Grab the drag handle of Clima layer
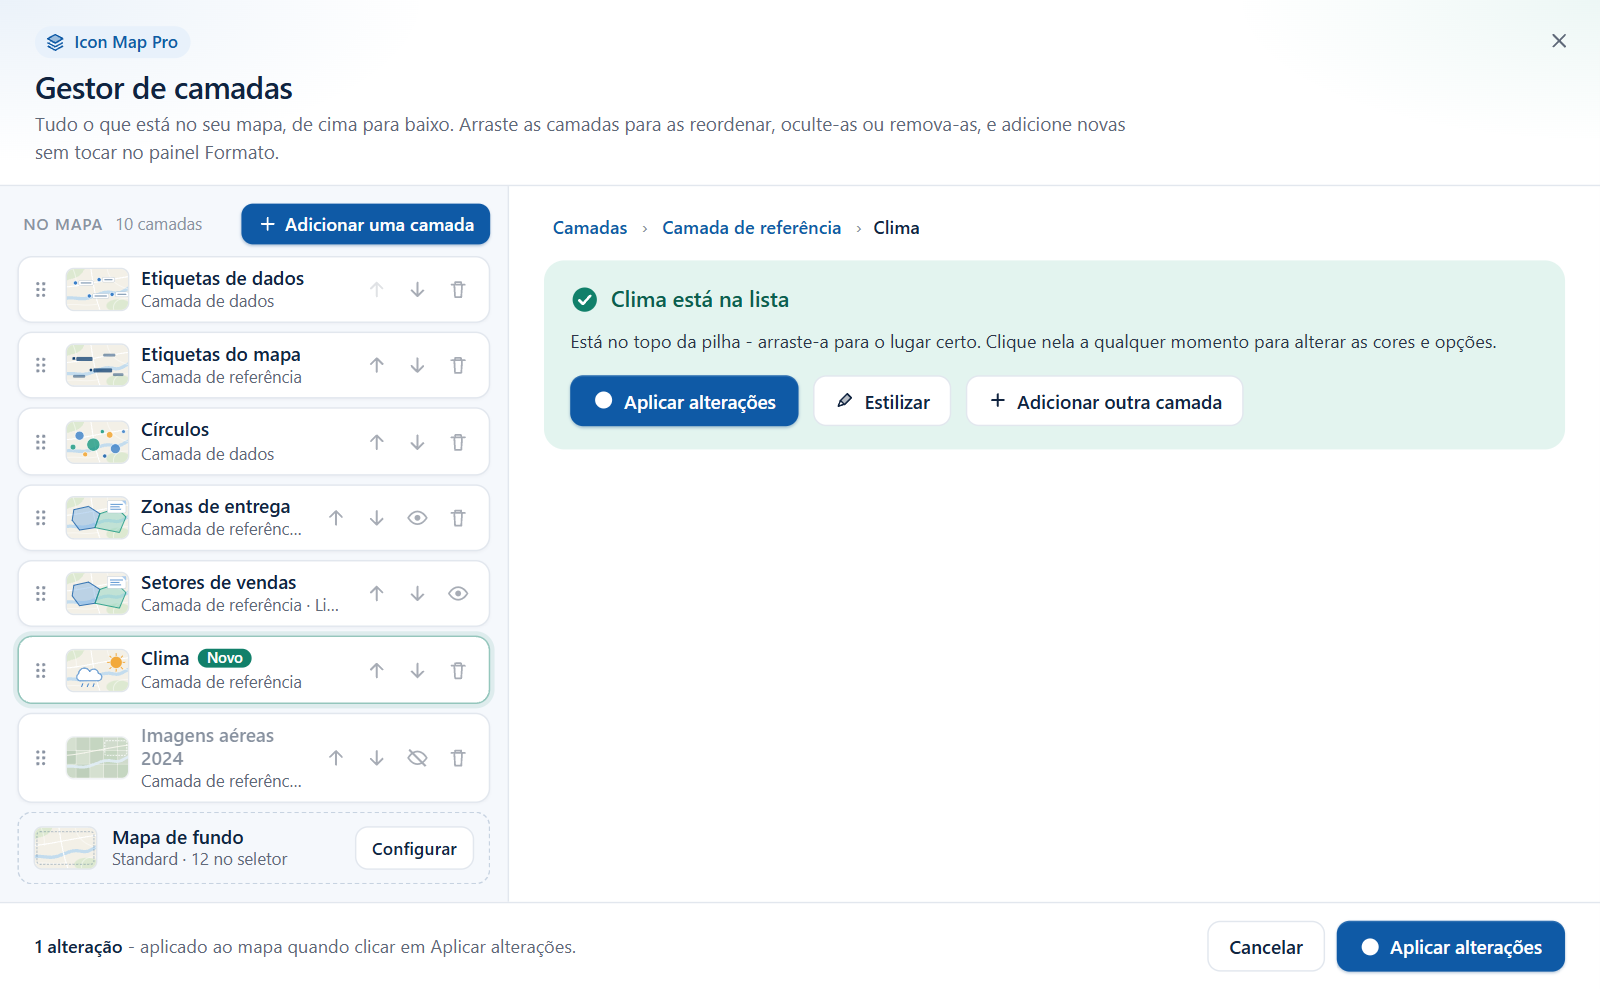The image size is (1600, 989). coord(41,671)
